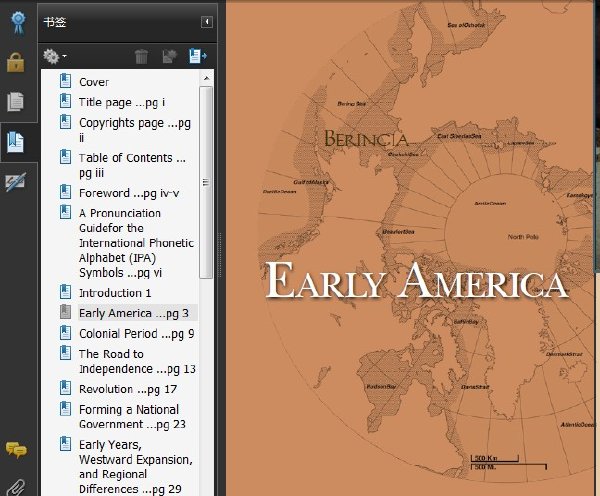
Task: Click the bookmark icon beside Revolution
Action: pyautogui.click(x=65, y=388)
